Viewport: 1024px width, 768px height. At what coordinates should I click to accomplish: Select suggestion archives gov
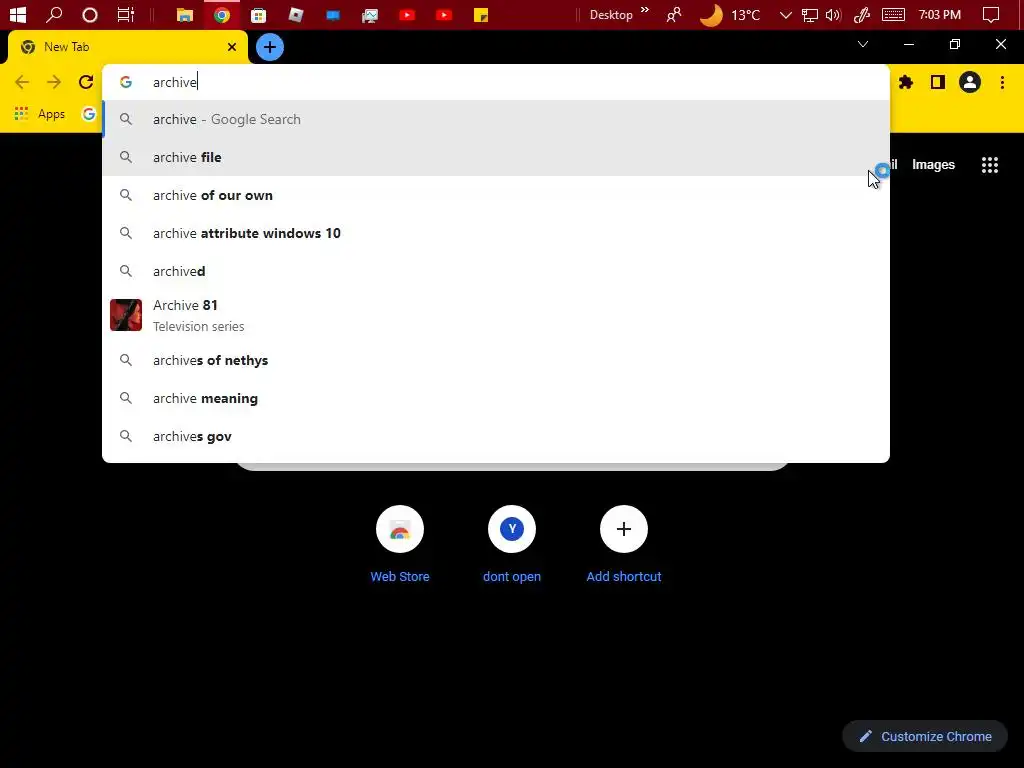496,436
